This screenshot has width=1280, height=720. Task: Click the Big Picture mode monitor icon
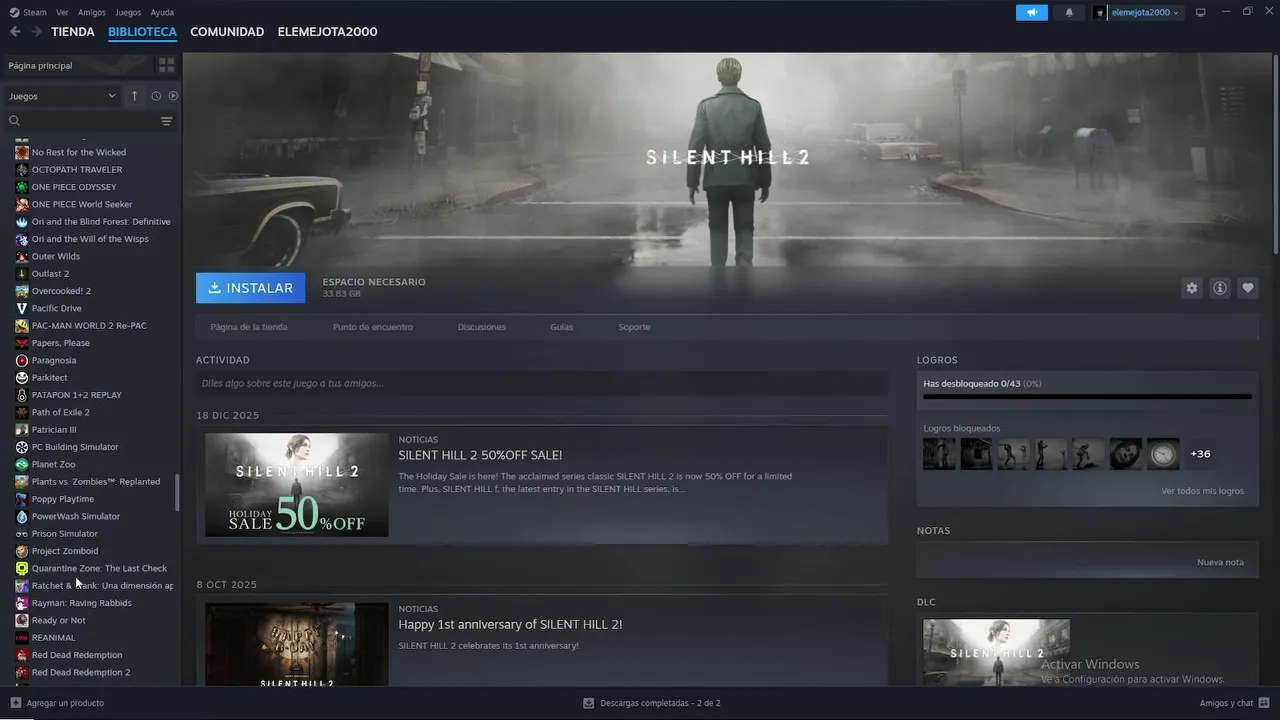(1201, 12)
